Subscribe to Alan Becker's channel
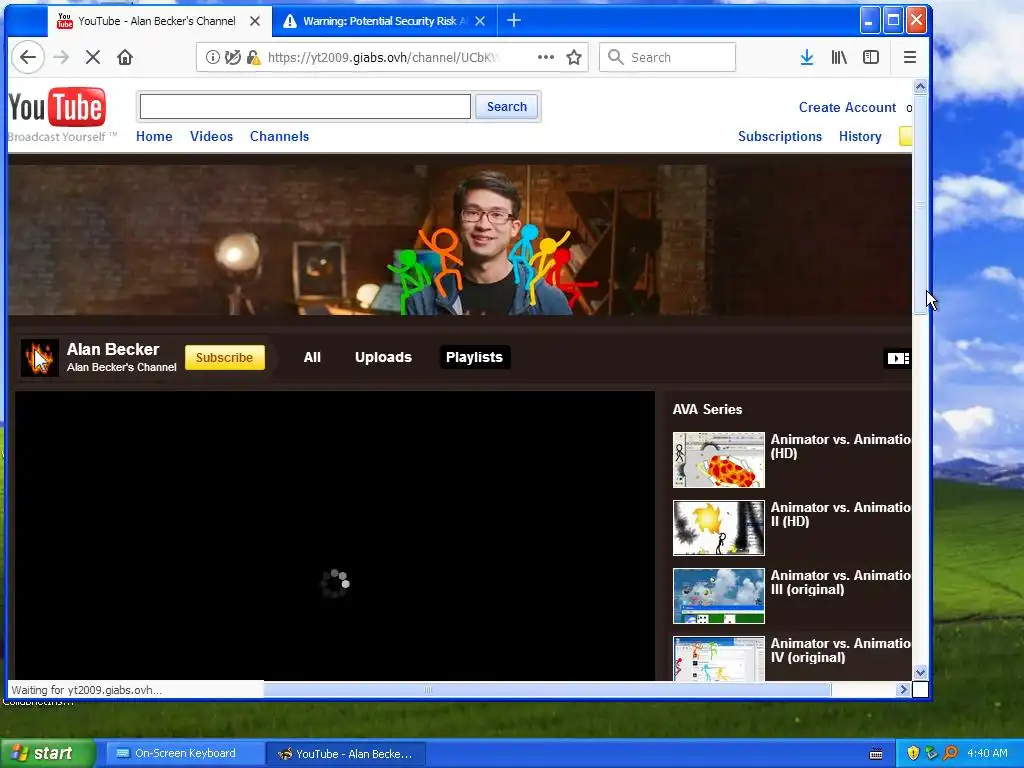Viewport: 1024px width, 768px height. click(225, 358)
